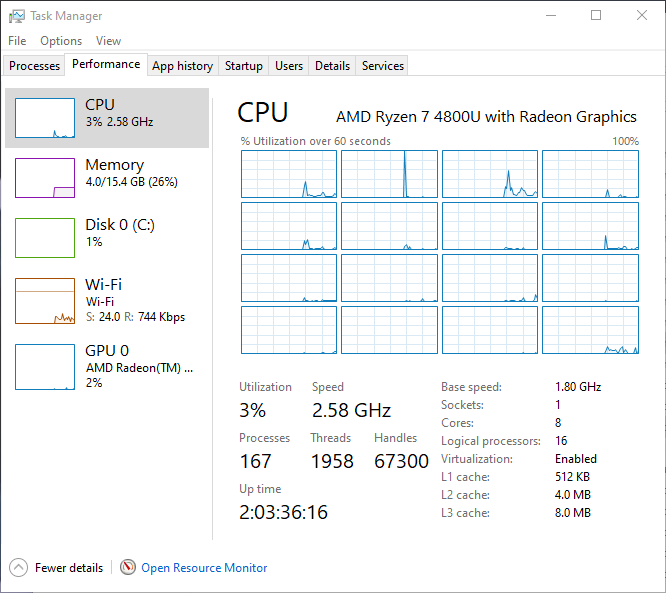Open the View menu
The image size is (666, 593).
coord(108,41)
